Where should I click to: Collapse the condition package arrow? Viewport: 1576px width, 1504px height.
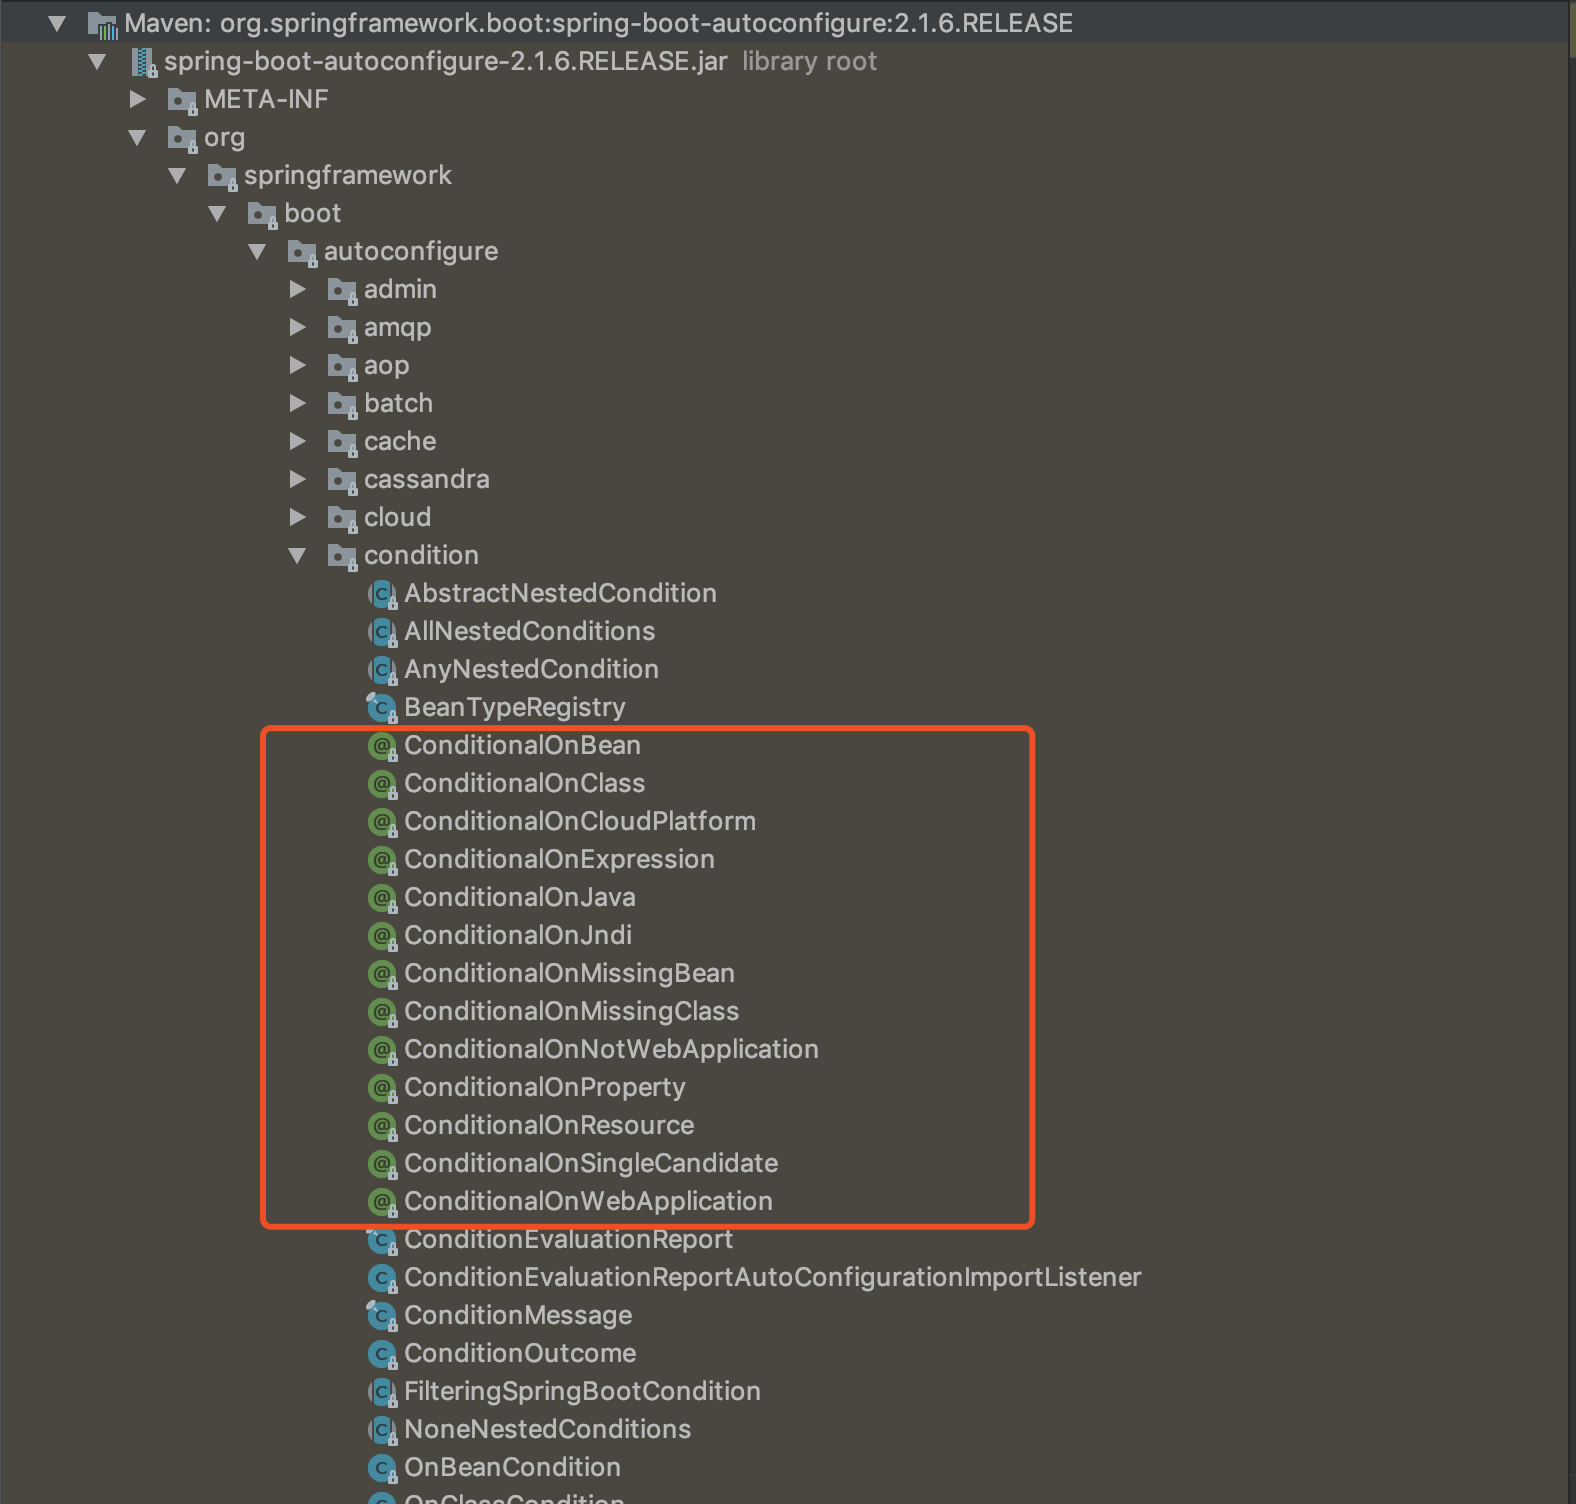point(297,555)
